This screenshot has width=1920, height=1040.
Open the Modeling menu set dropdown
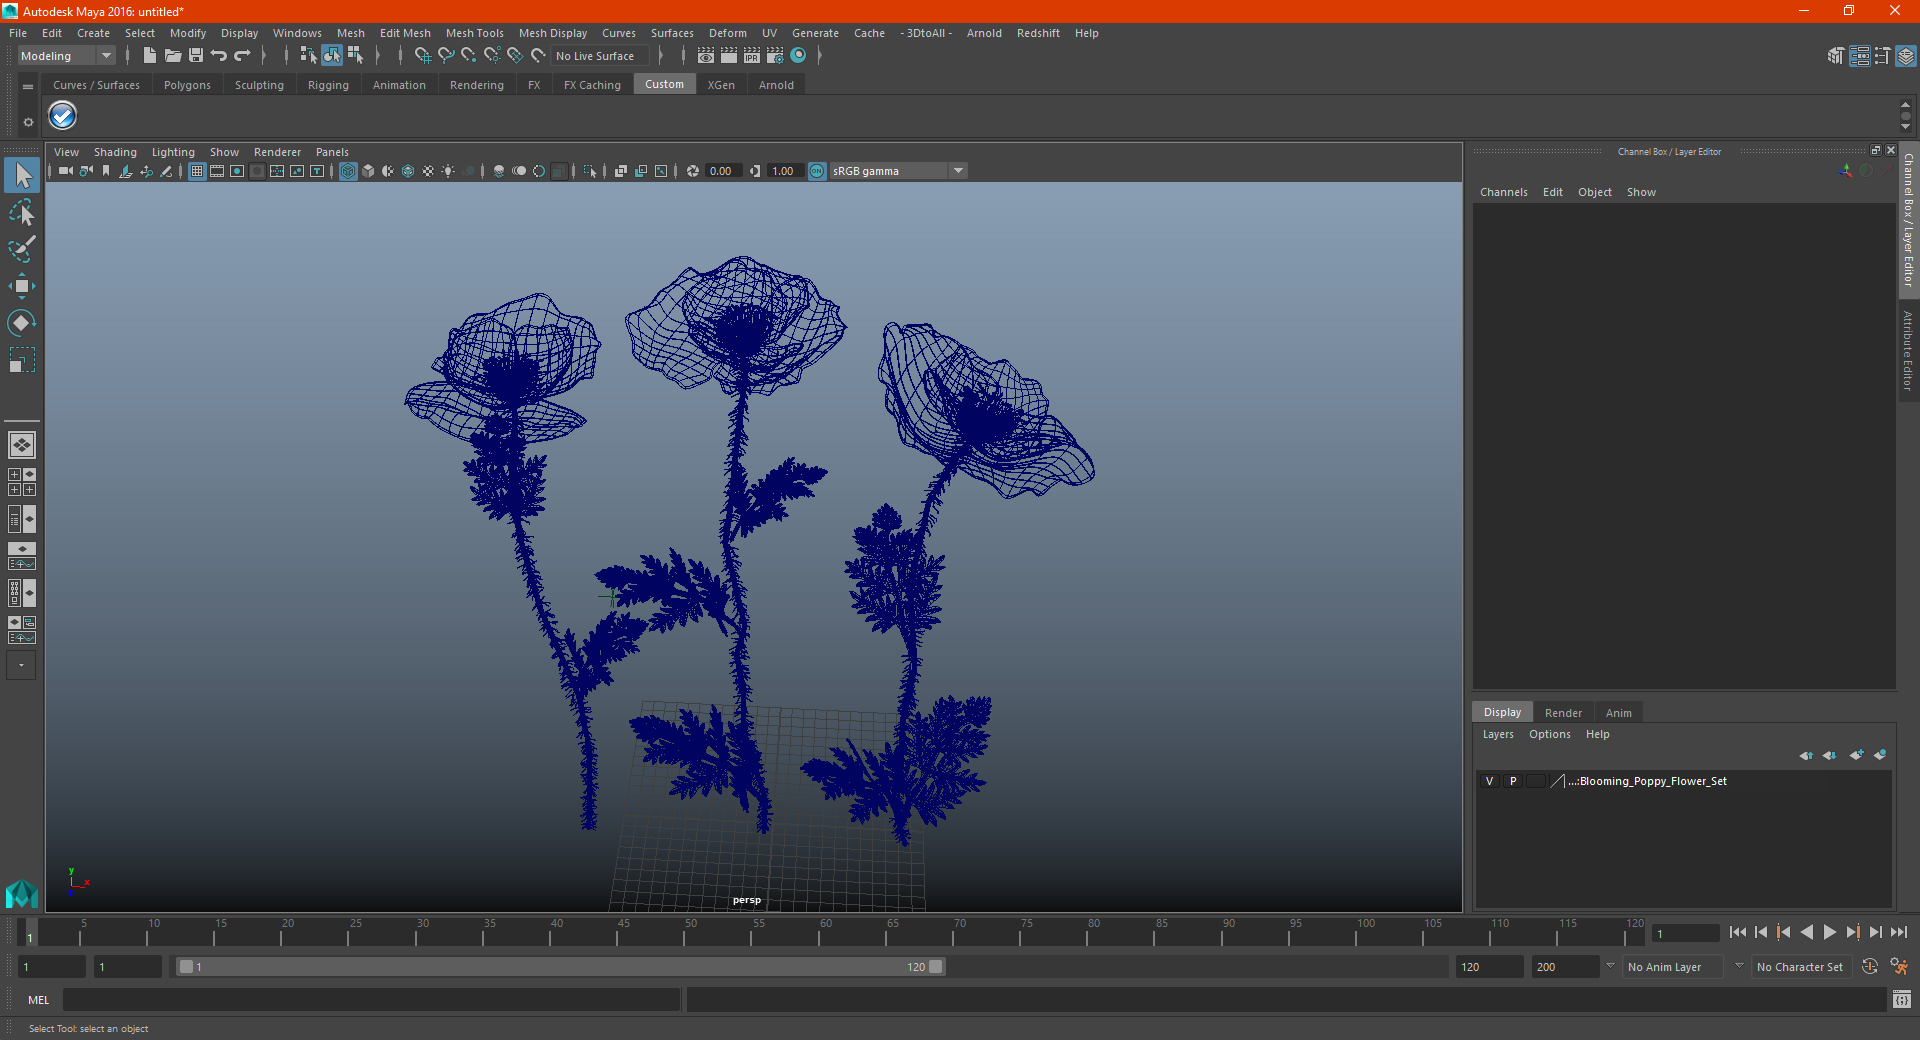click(x=66, y=56)
